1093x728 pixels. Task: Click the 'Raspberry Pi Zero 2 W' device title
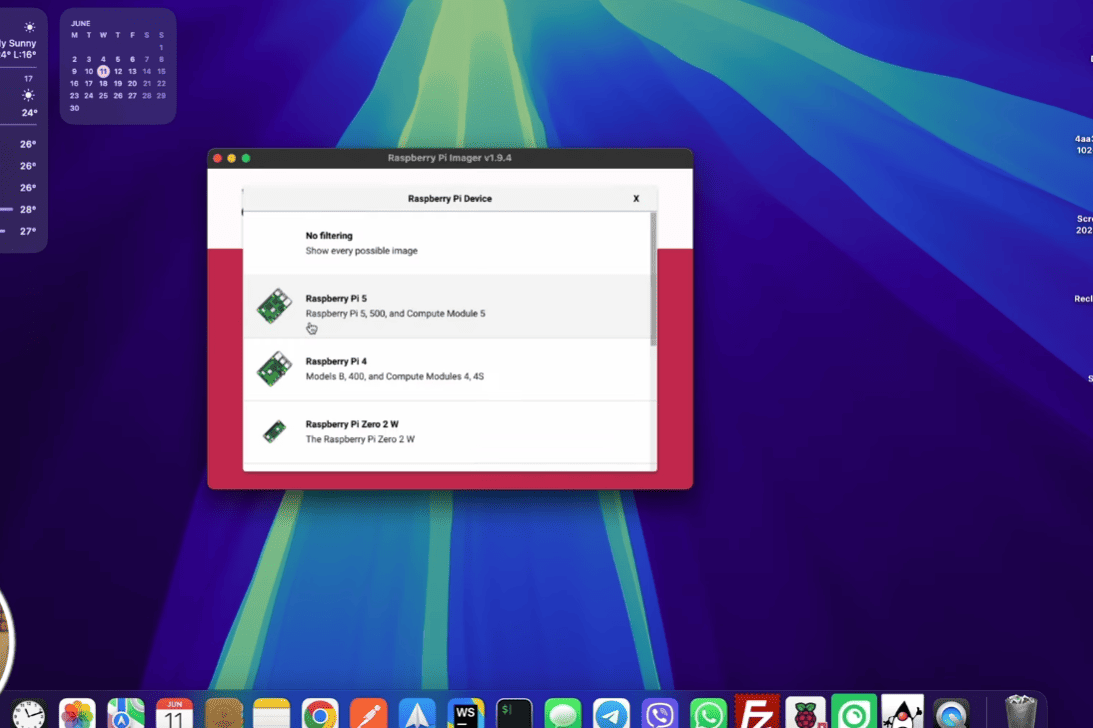[352, 424]
